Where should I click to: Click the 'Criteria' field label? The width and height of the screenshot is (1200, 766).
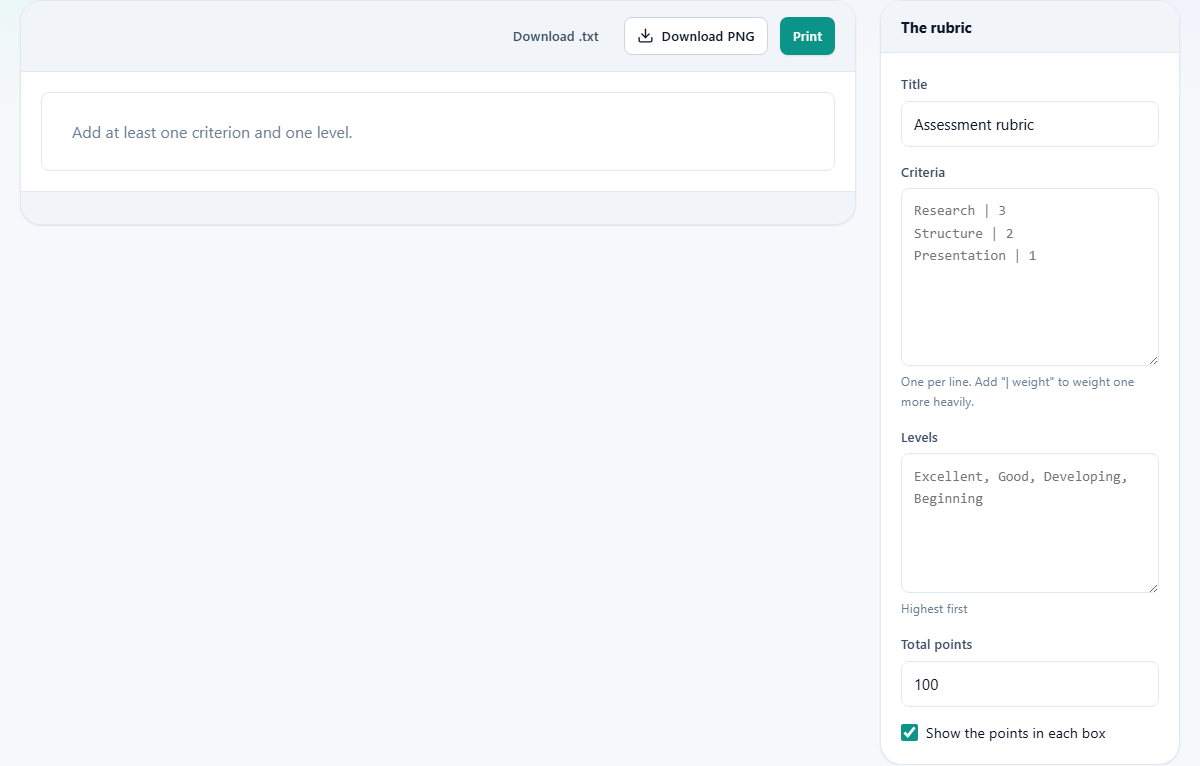(923, 173)
